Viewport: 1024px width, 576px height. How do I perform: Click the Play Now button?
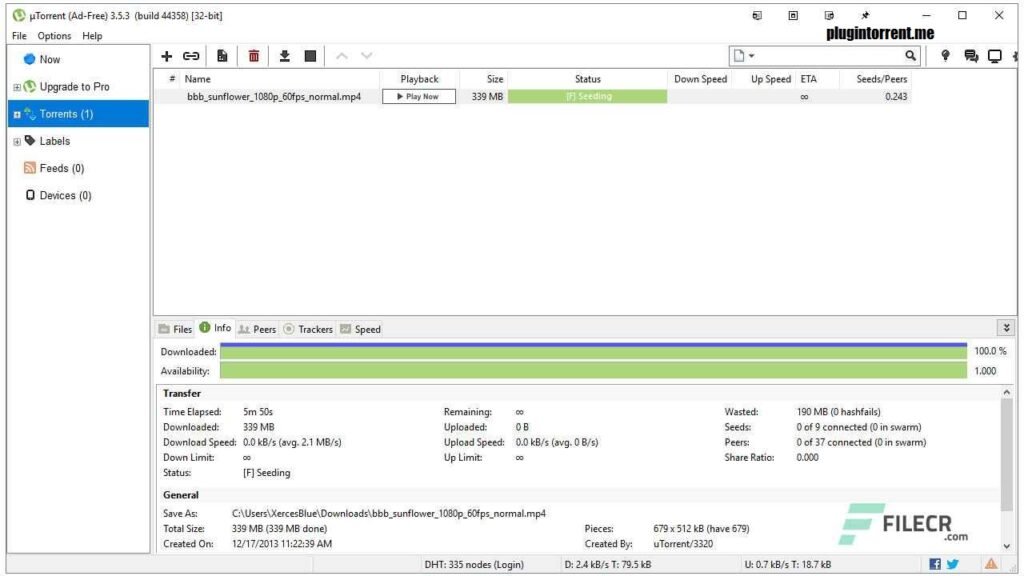419,97
